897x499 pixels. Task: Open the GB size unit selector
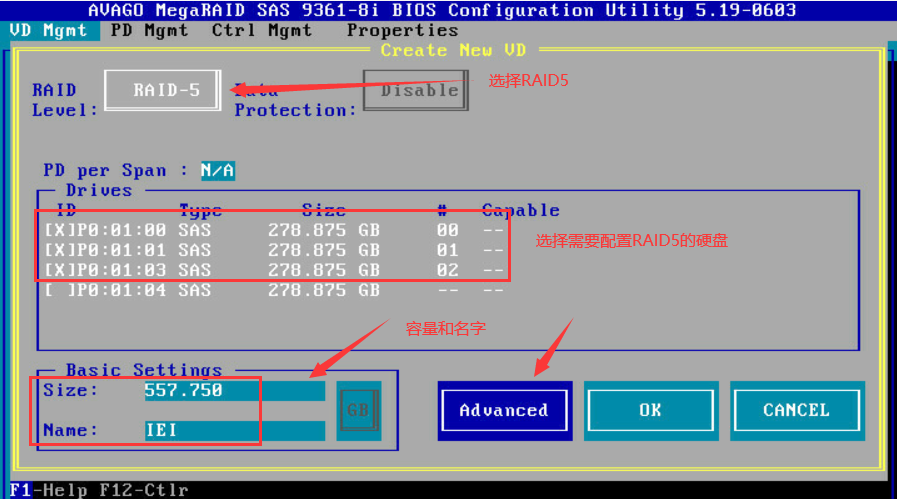(x=359, y=410)
